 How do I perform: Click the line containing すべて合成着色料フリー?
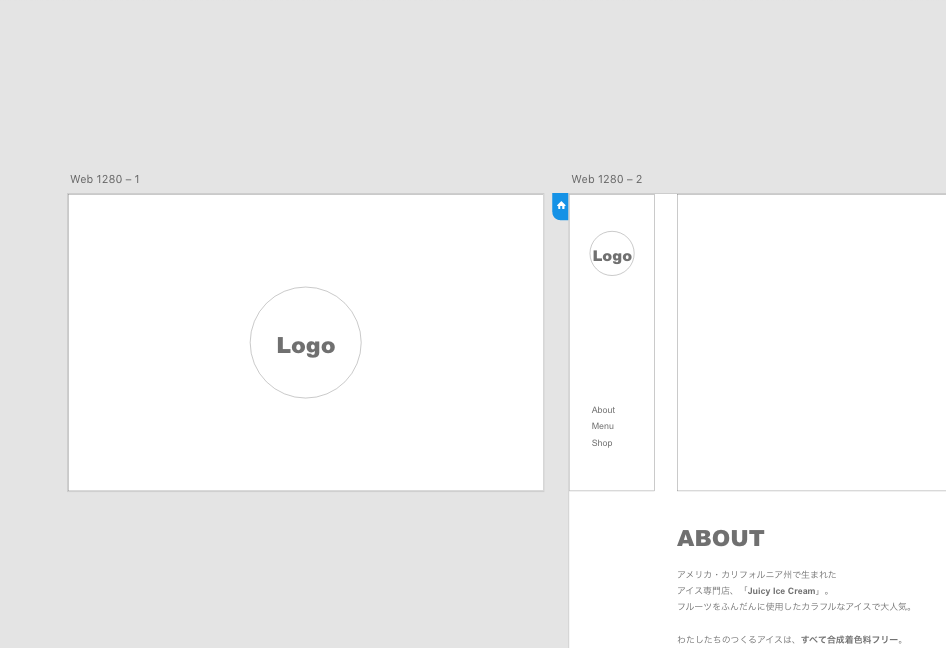point(790,640)
